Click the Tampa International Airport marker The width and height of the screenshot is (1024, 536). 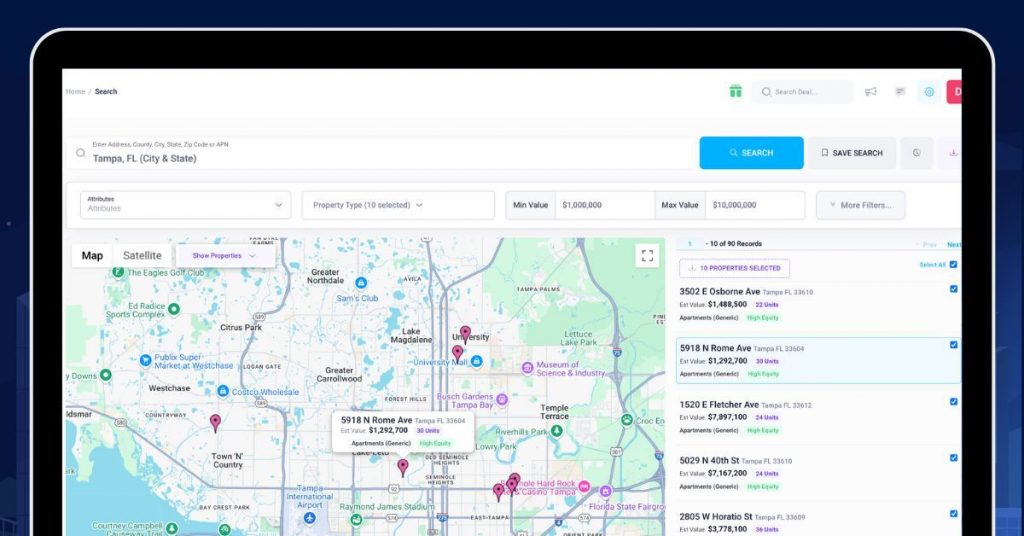coord(310,518)
